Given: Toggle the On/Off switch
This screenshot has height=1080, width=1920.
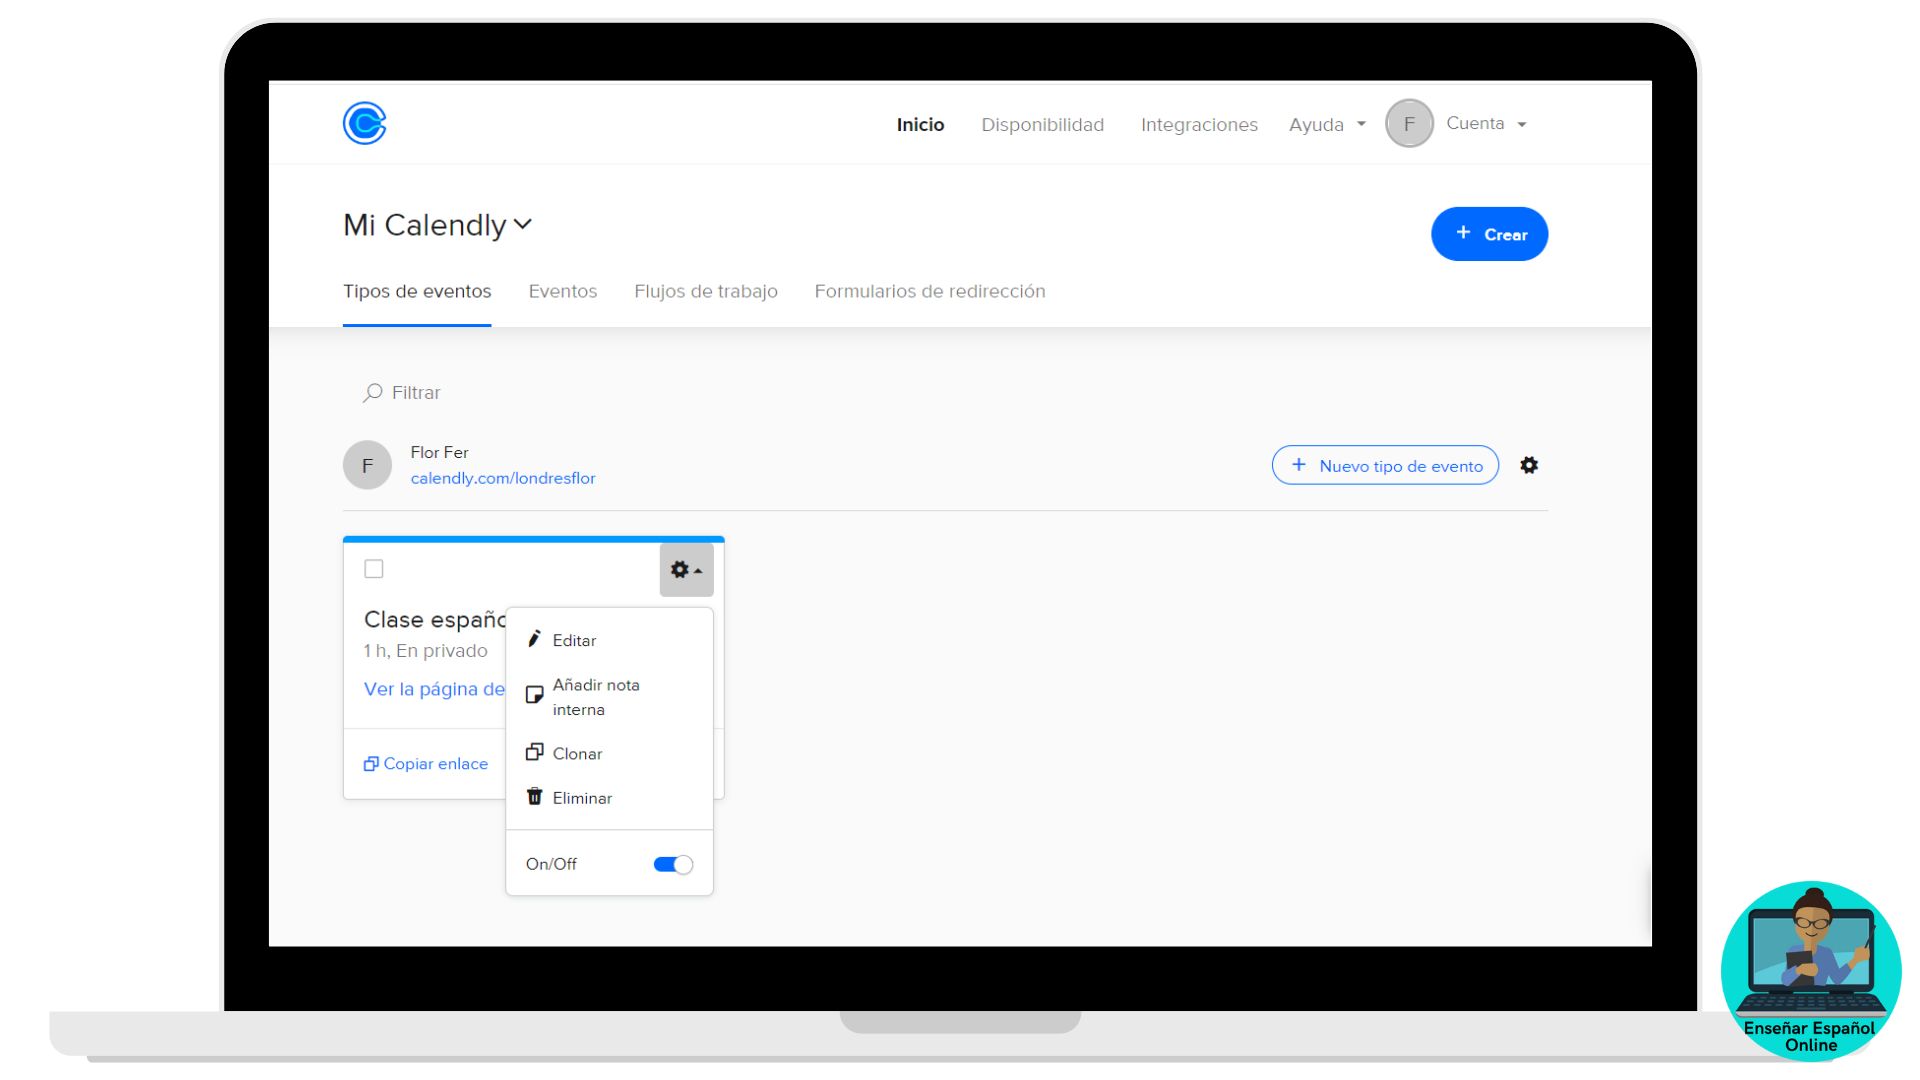Looking at the screenshot, I should click(x=672, y=864).
